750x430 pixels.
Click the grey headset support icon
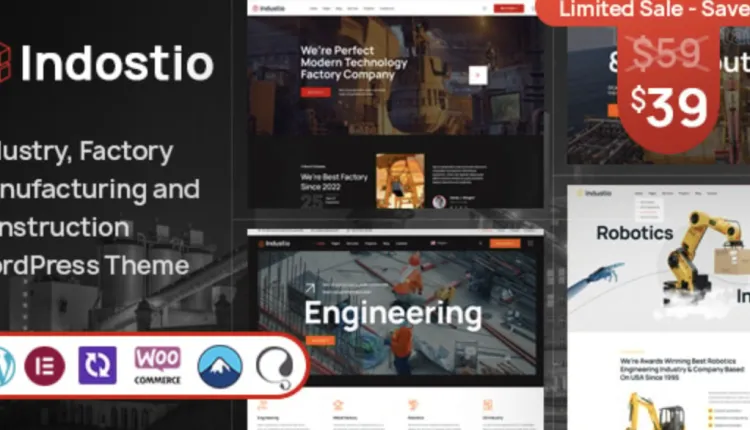[276, 367]
